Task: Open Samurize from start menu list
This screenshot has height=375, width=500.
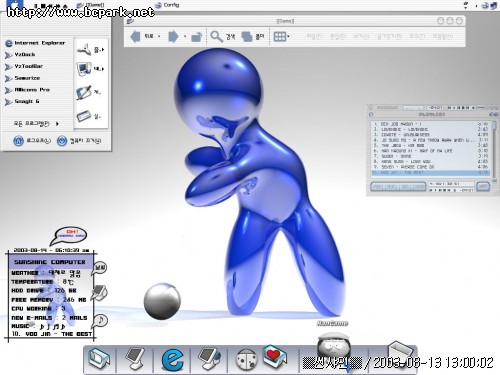Action: pos(23,78)
